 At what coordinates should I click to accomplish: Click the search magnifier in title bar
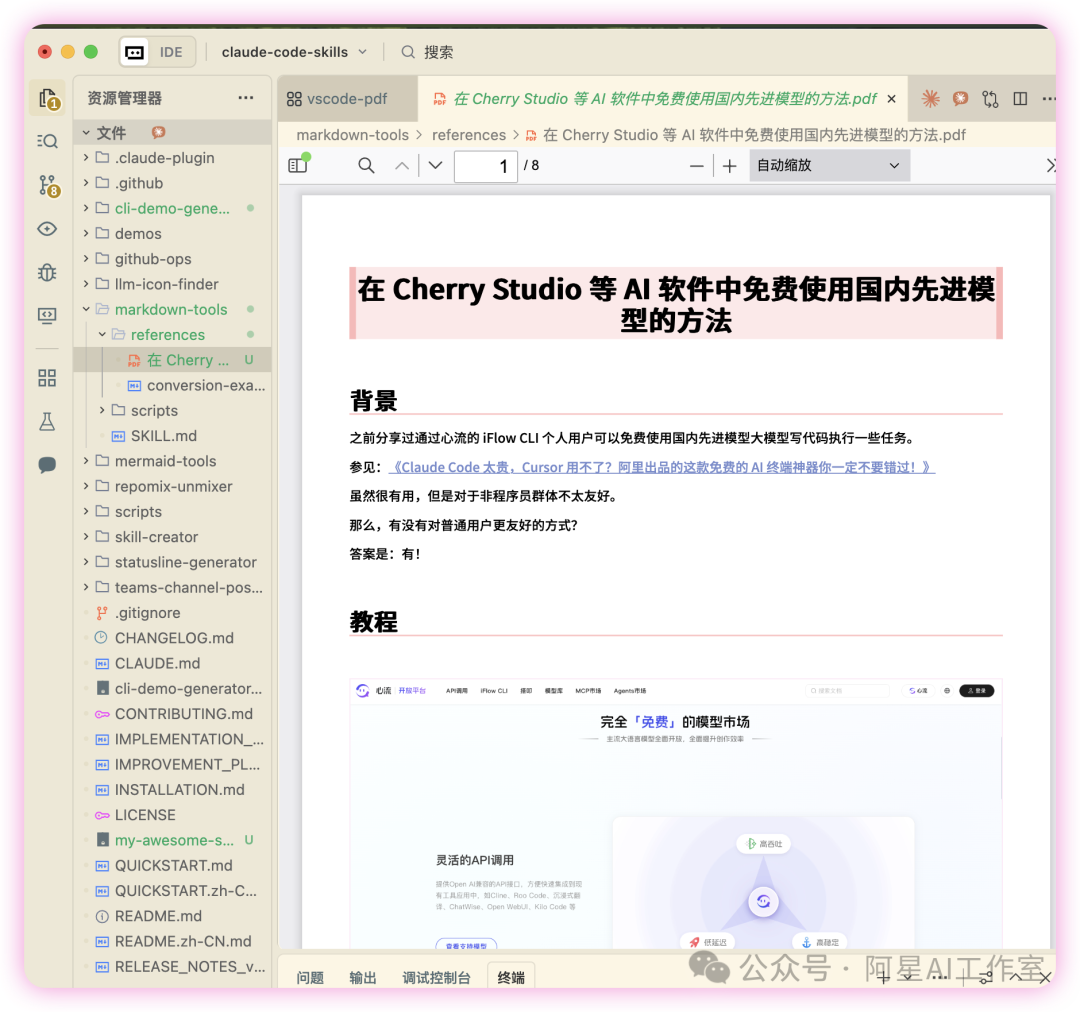pos(408,52)
